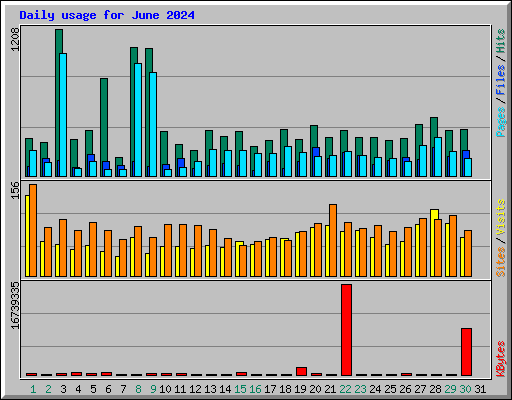Click the Hits legend label
The image size is (512, 400).
click(x=501, y=41)
